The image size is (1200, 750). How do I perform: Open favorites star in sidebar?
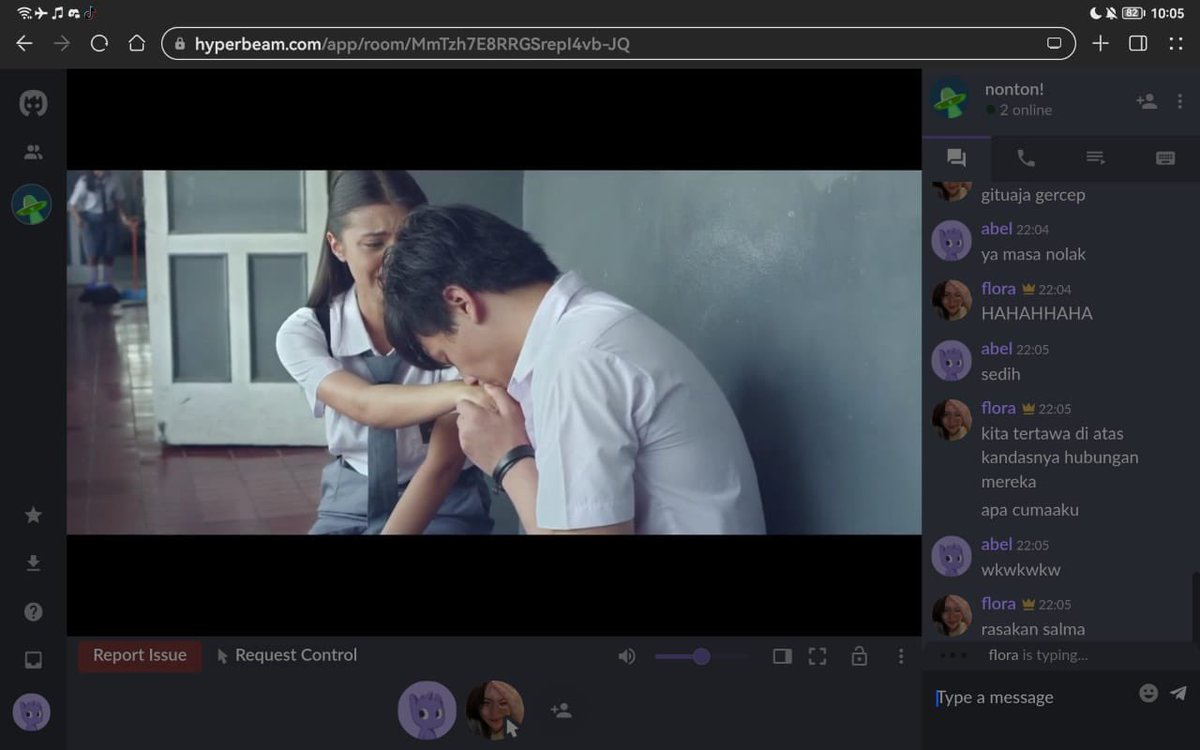click(x=33, y=515)
